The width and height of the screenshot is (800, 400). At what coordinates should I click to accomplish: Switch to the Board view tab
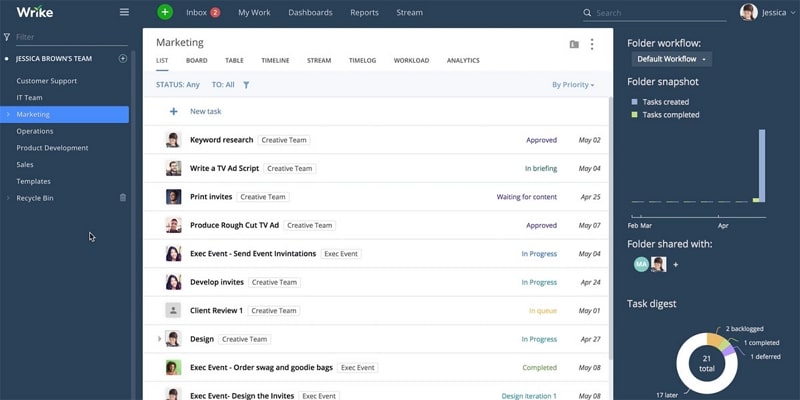tap(196, 60)
